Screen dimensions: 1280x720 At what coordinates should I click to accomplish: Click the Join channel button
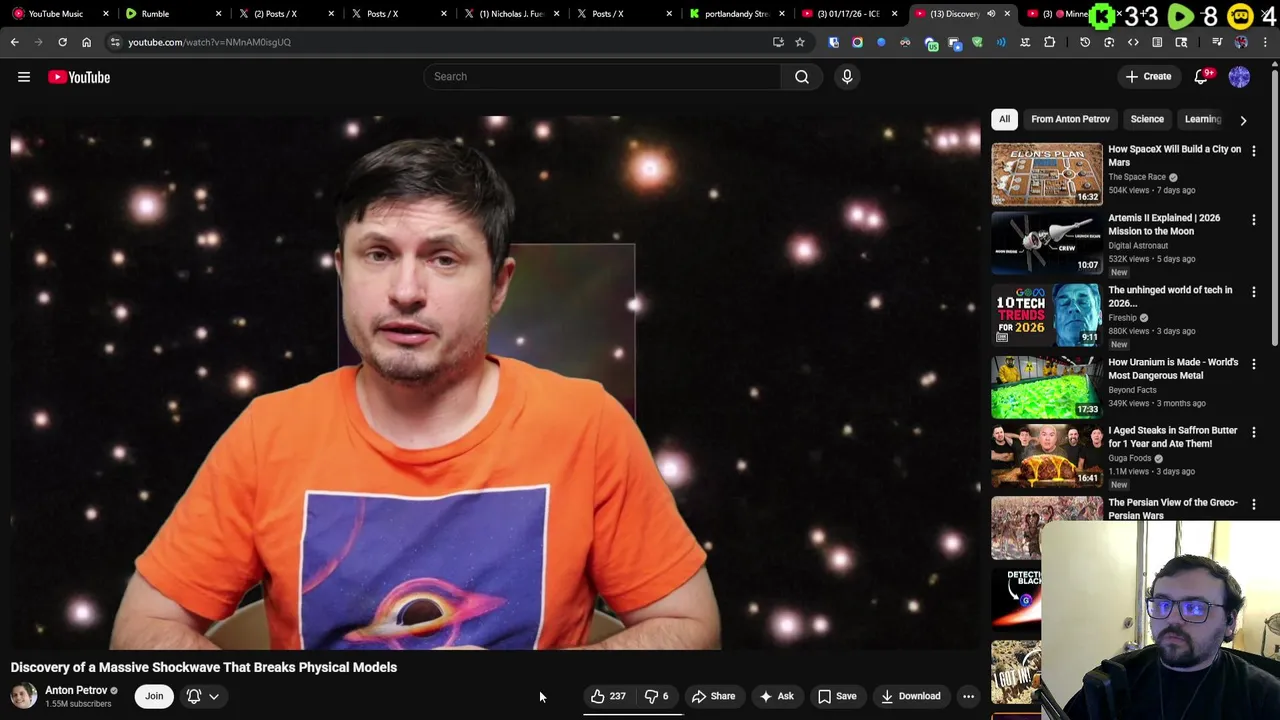tap(154, 696)
